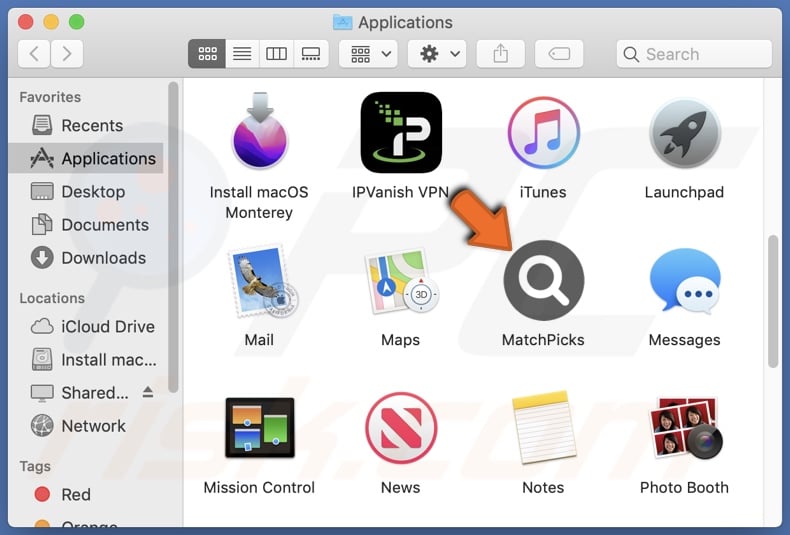Open Documents in the sidebar

[x=86, y=225]
